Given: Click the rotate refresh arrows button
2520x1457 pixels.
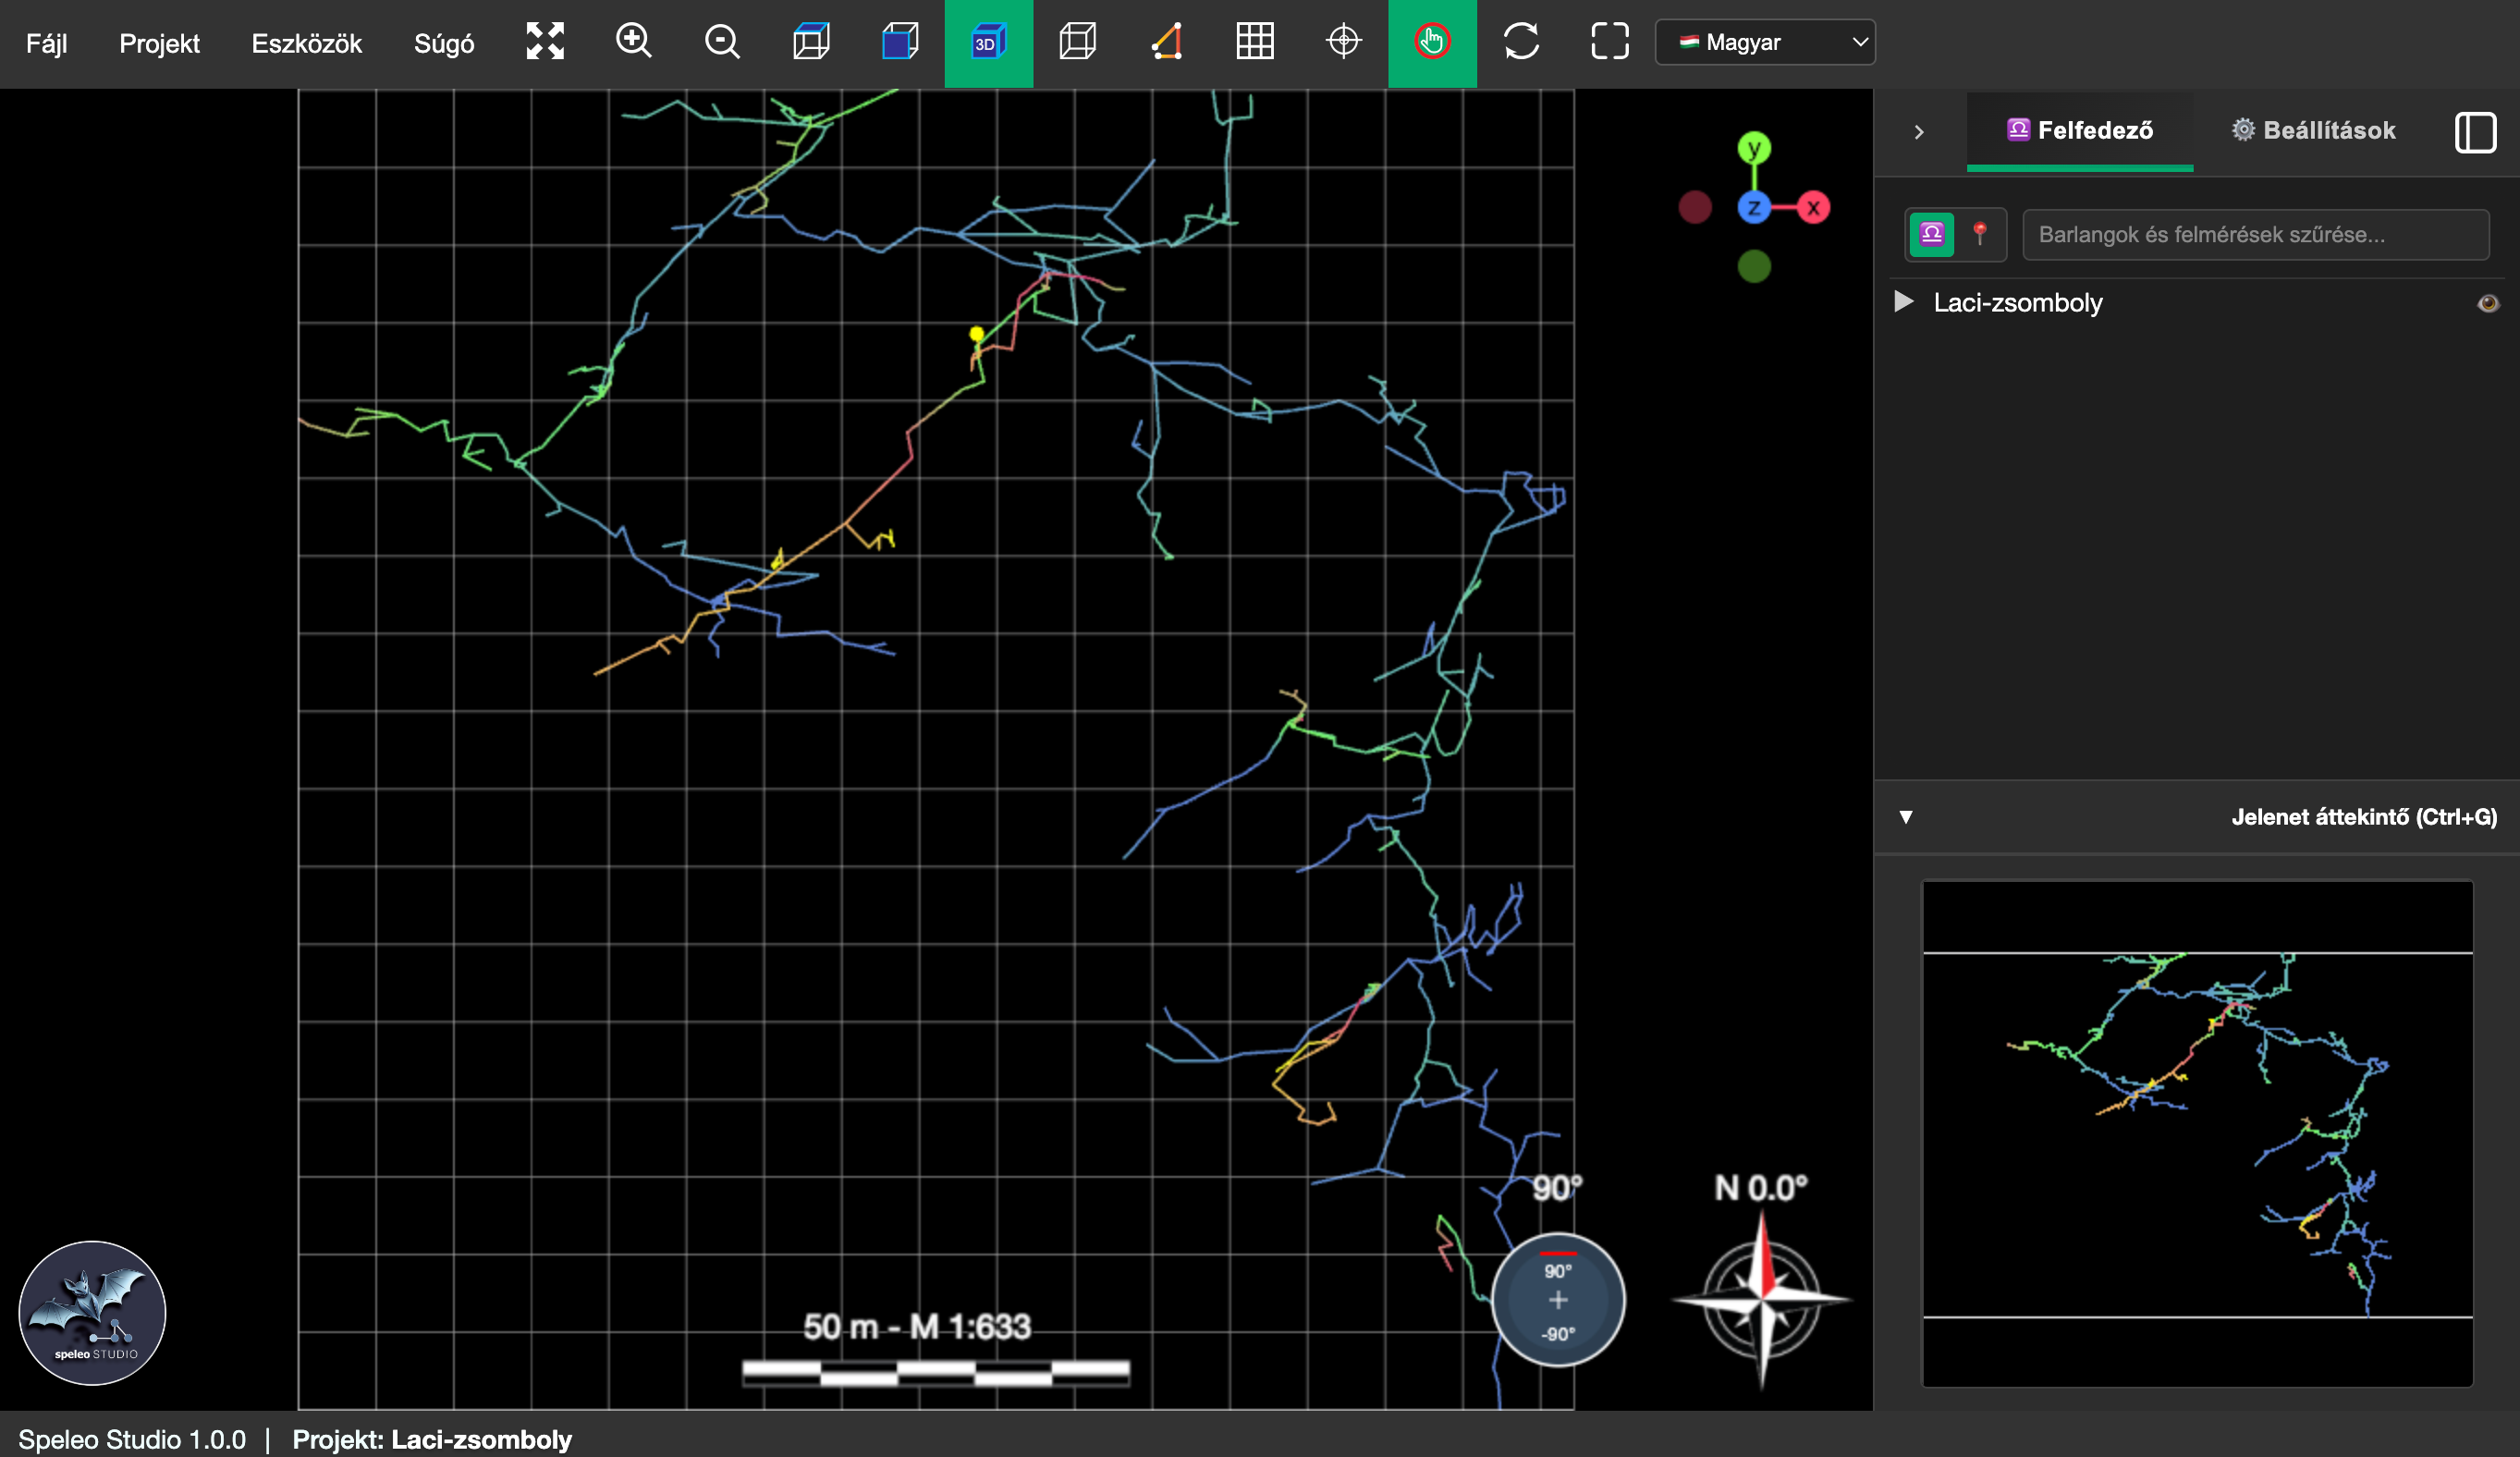Looking at the screenshot, I should click(x=1521, y=42).
